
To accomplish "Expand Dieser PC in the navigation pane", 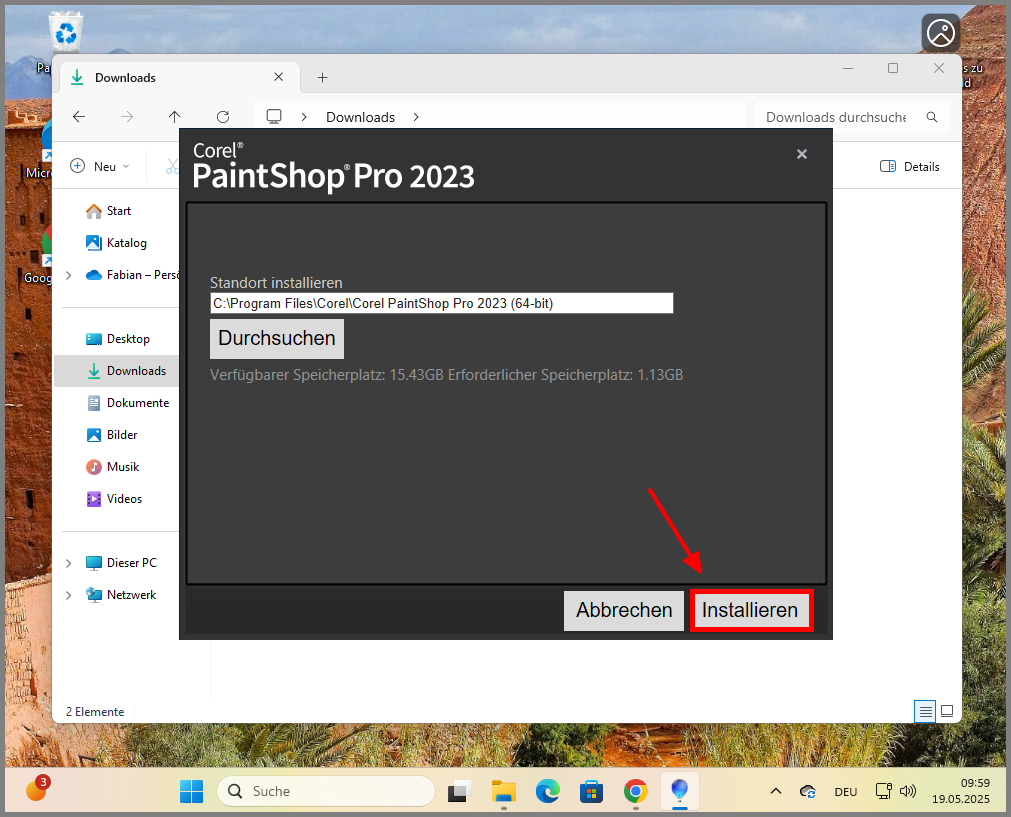I will [x=68, y=562].
